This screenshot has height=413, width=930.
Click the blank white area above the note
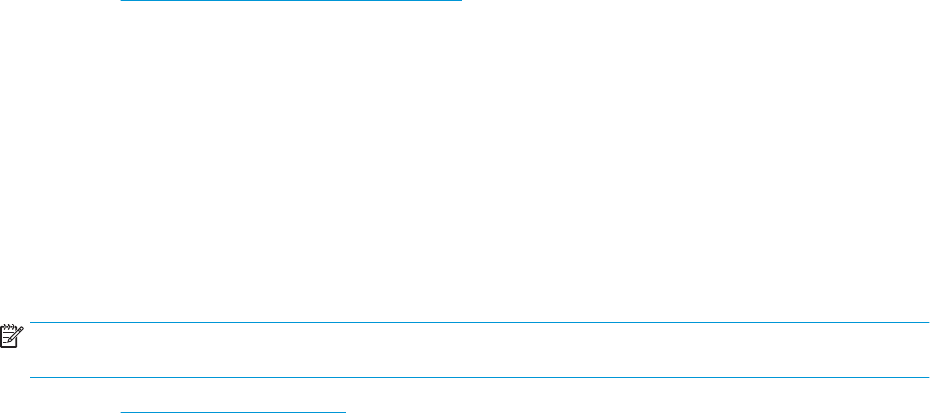[x=465, y=161]
